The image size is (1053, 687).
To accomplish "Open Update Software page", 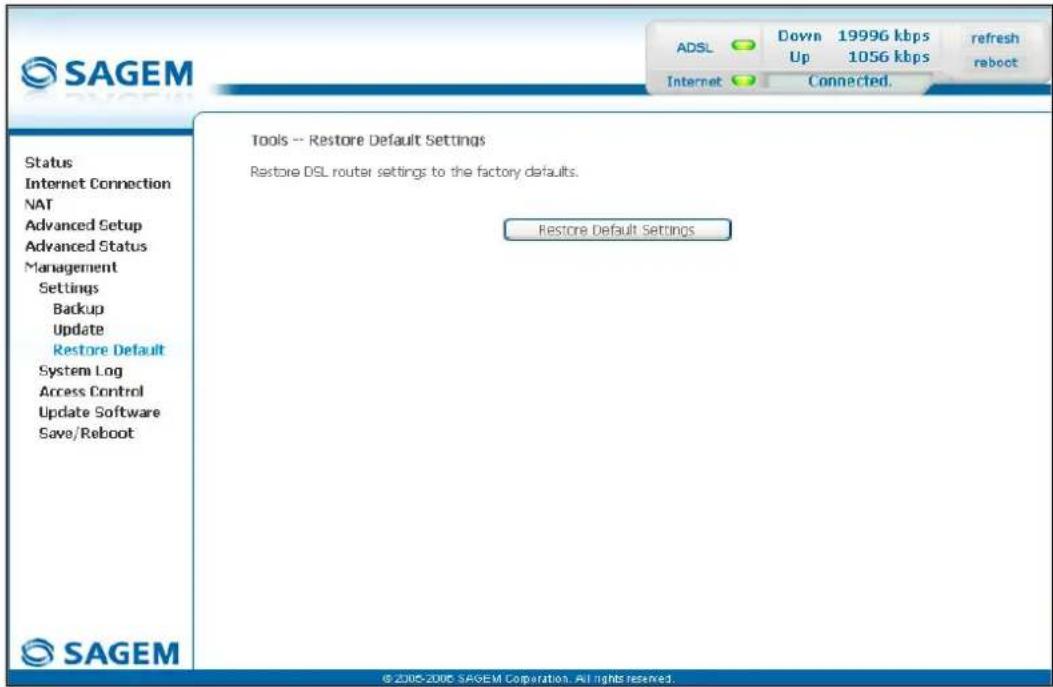I will pyautogui.click(x=99, y=412).
